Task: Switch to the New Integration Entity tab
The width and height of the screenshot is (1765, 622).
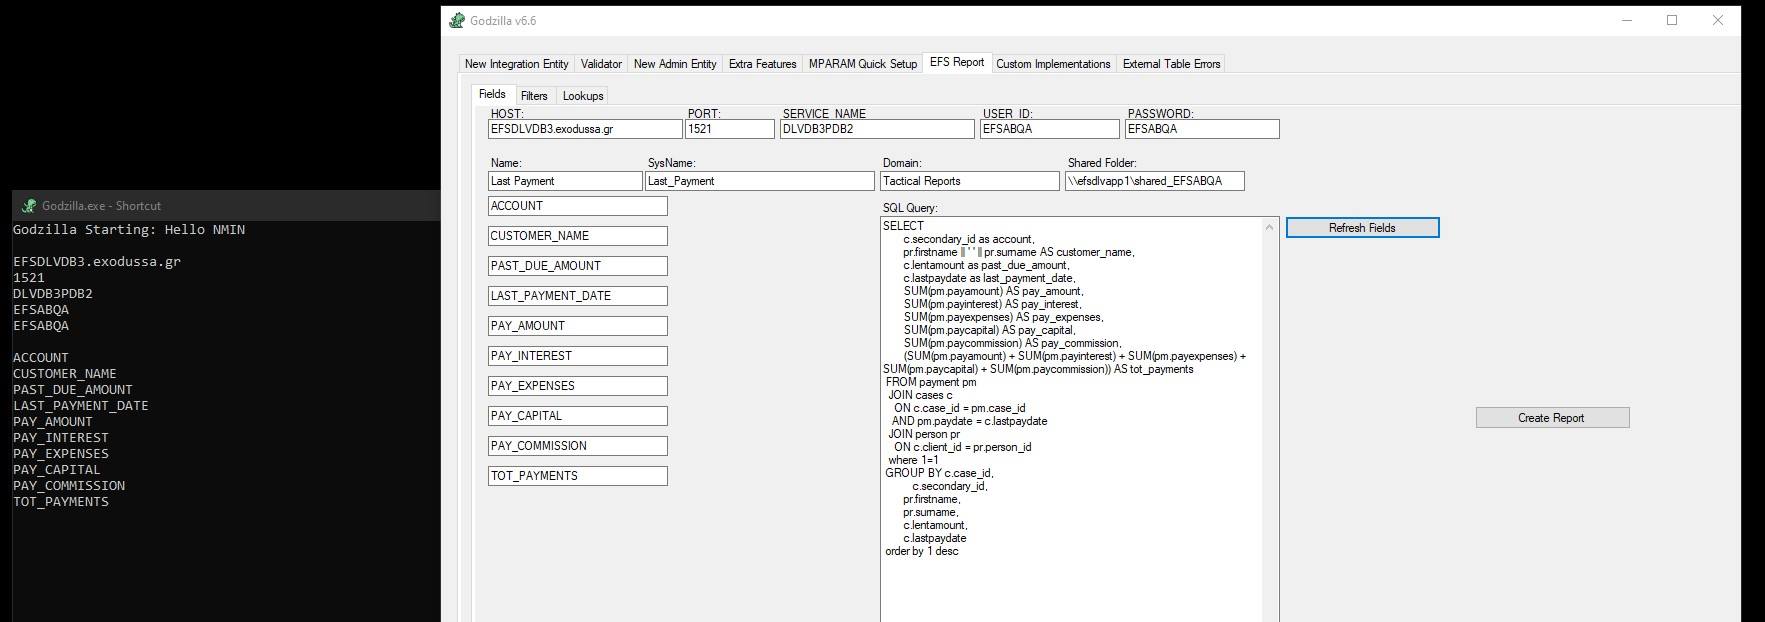Action: tap(516, 64)
